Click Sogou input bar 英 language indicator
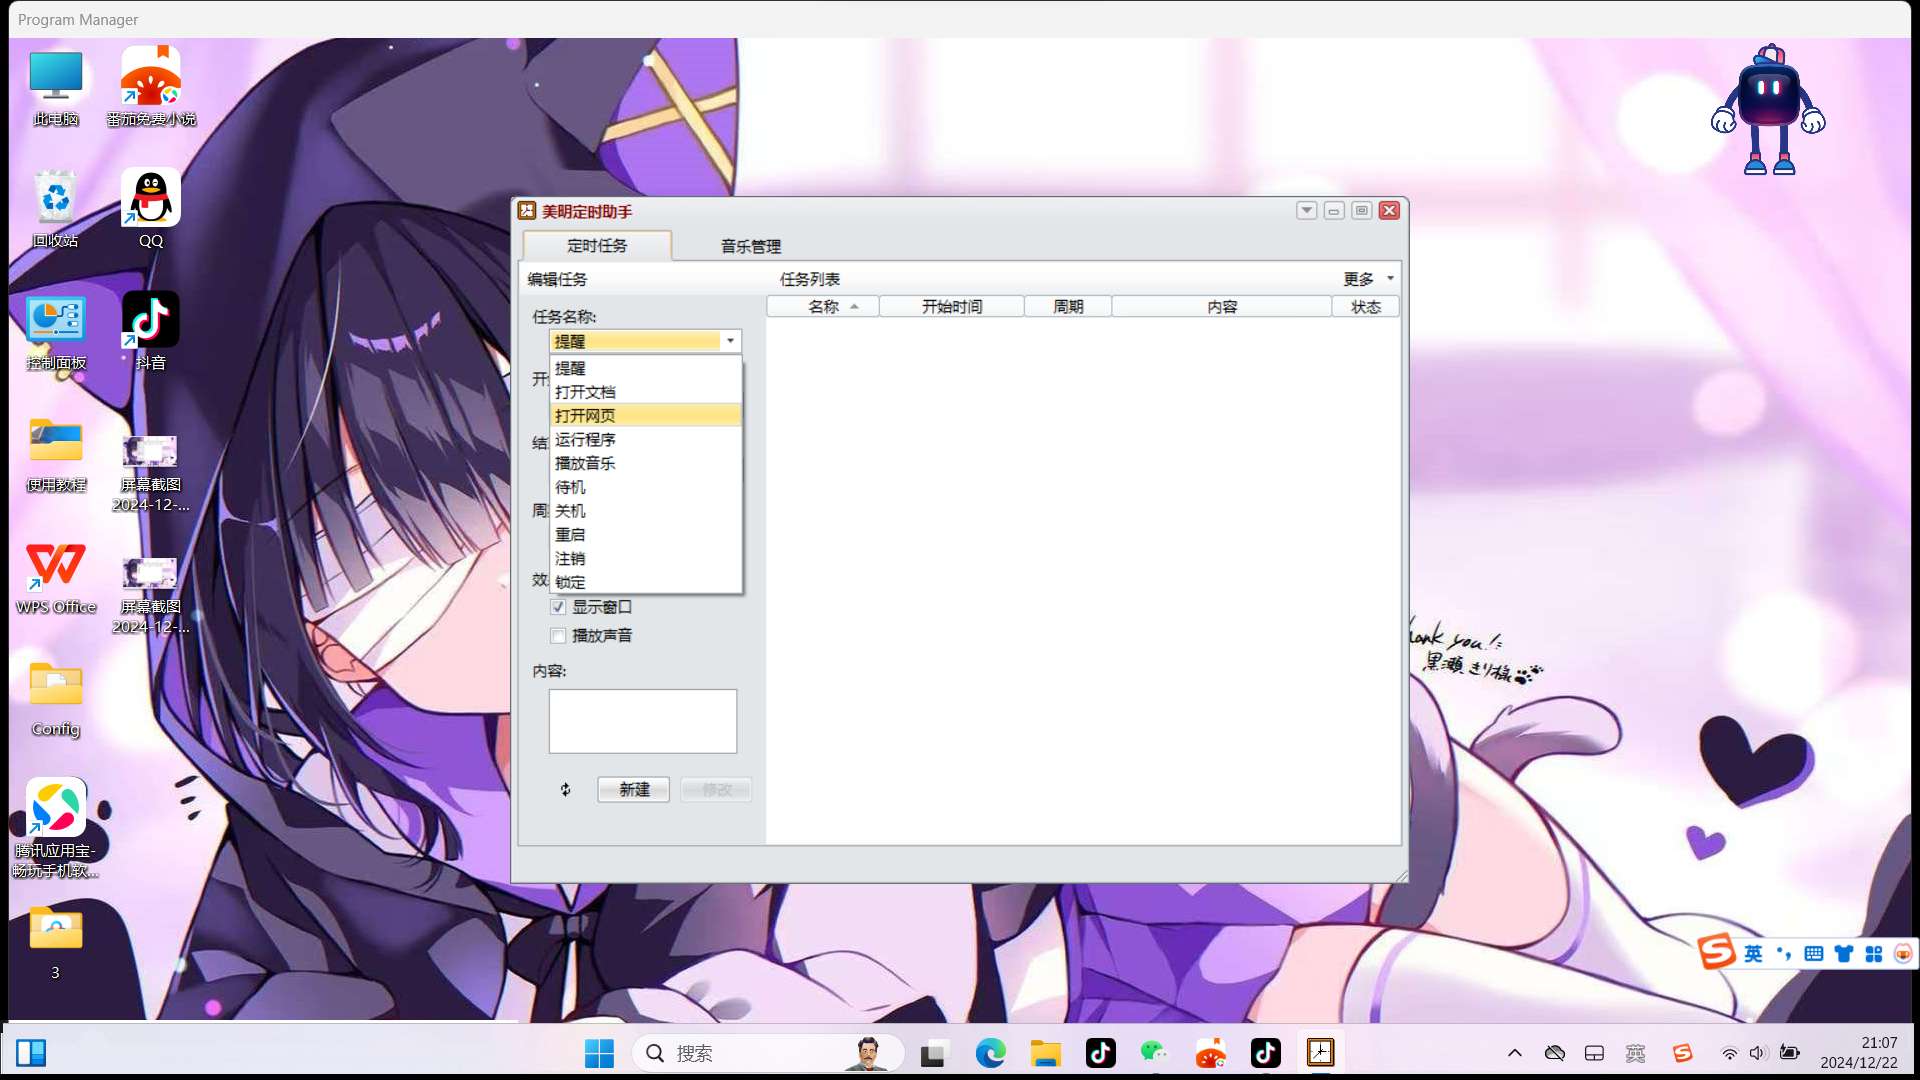Image resolution: width=1920 pixels, height=1080 pixels. pos(1753,954)
